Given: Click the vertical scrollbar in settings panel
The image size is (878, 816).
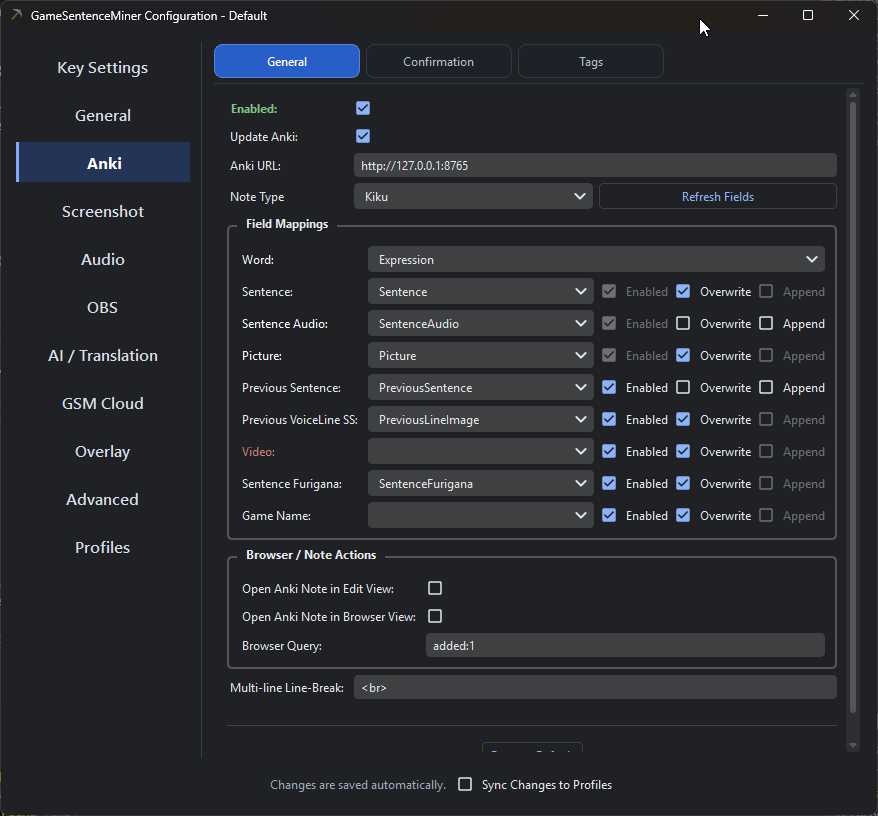Looking at the screenshot, I should pos(853,407).
